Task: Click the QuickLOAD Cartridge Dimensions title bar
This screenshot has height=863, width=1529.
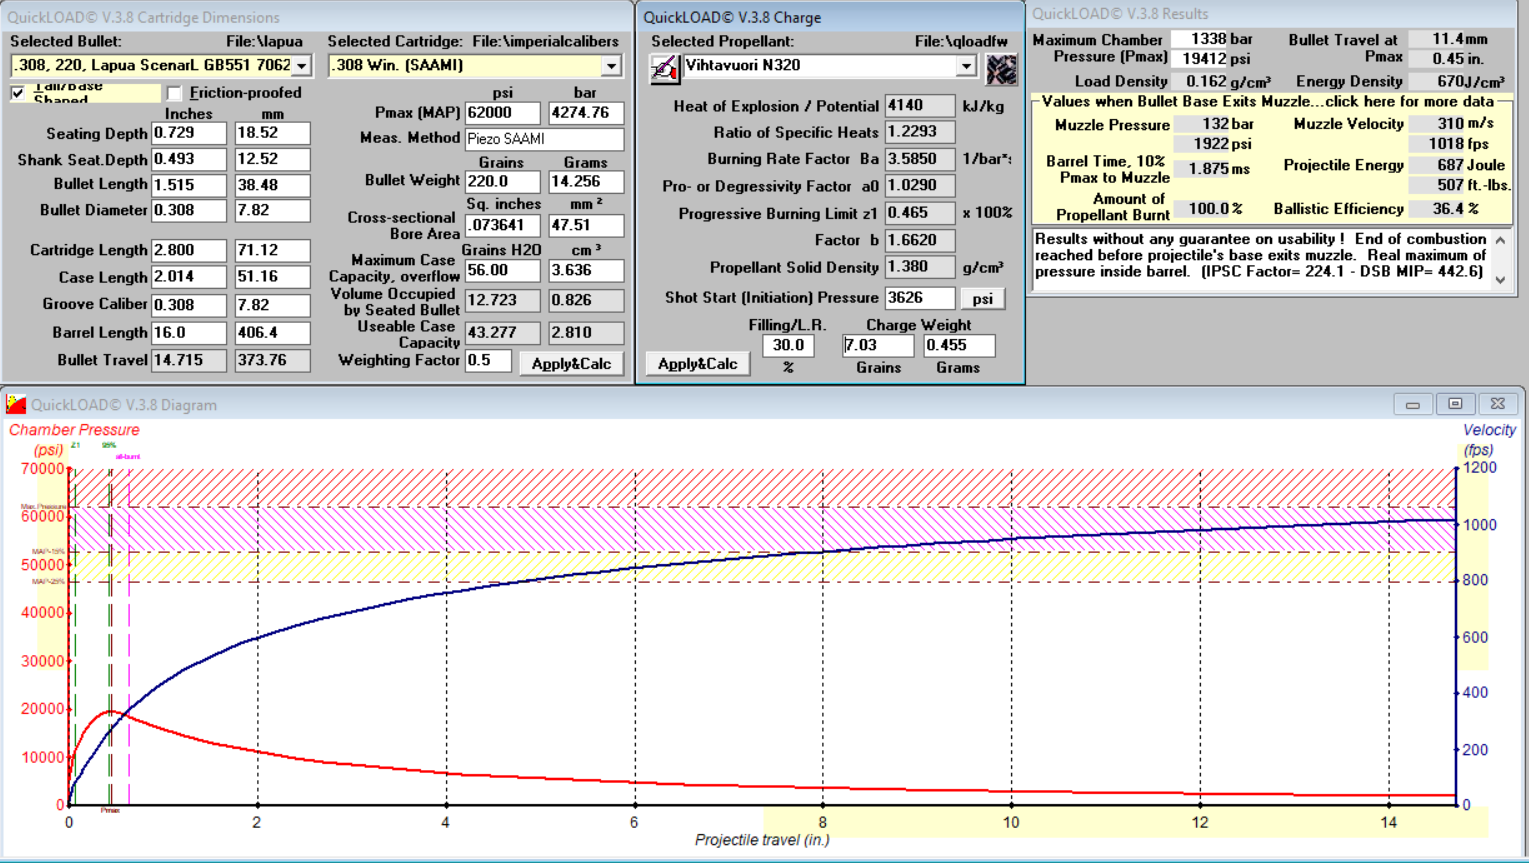Action: 317,17
